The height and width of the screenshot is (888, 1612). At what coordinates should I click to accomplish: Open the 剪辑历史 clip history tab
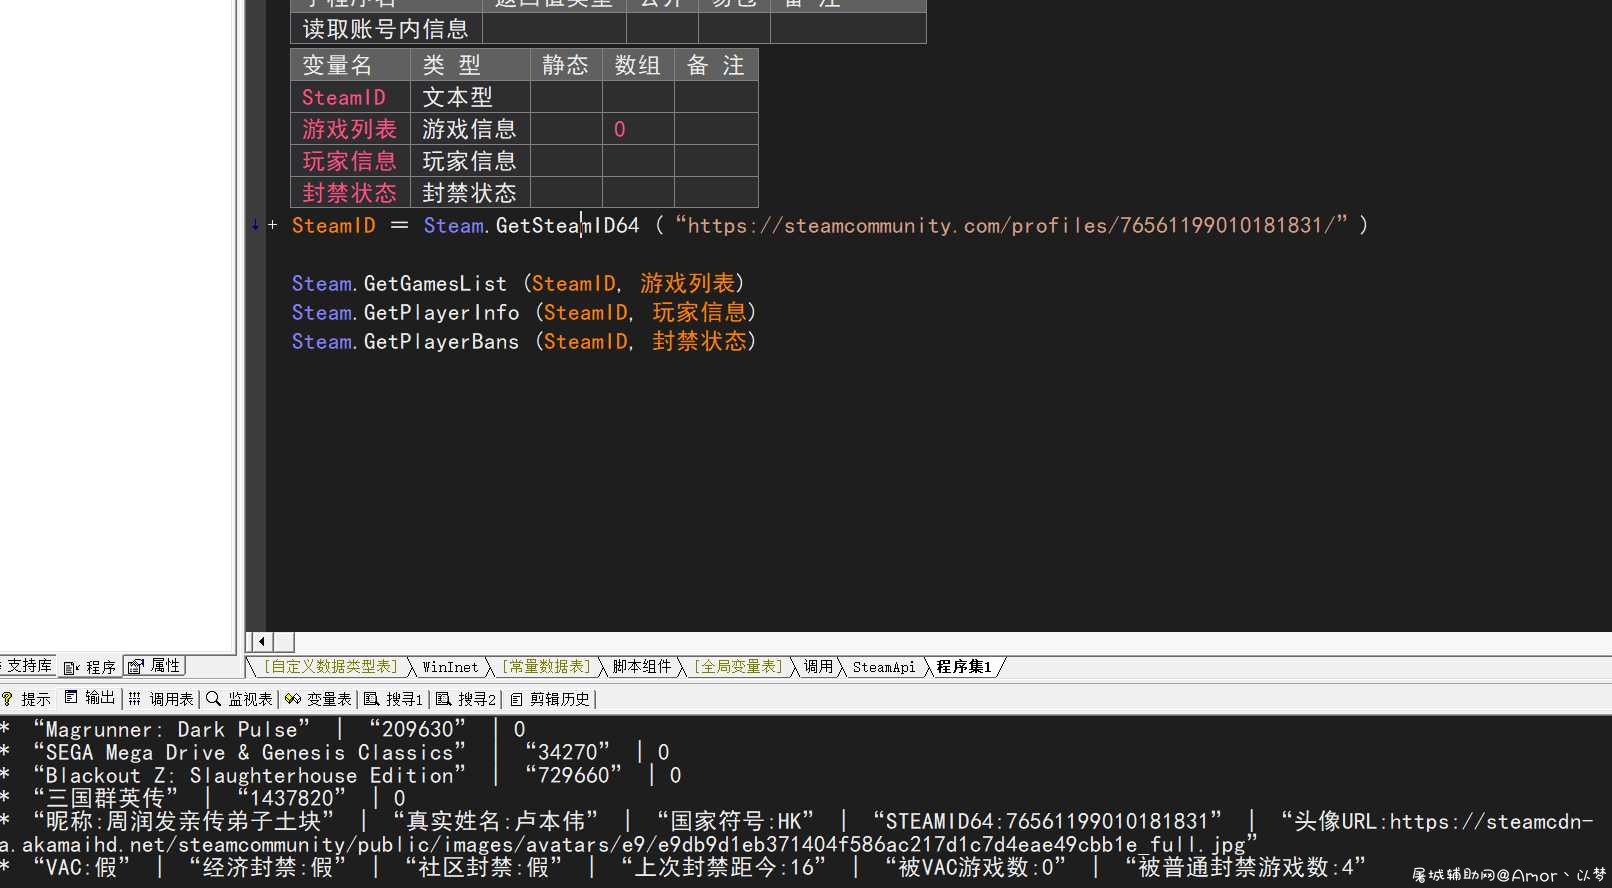tap(551, 699)
